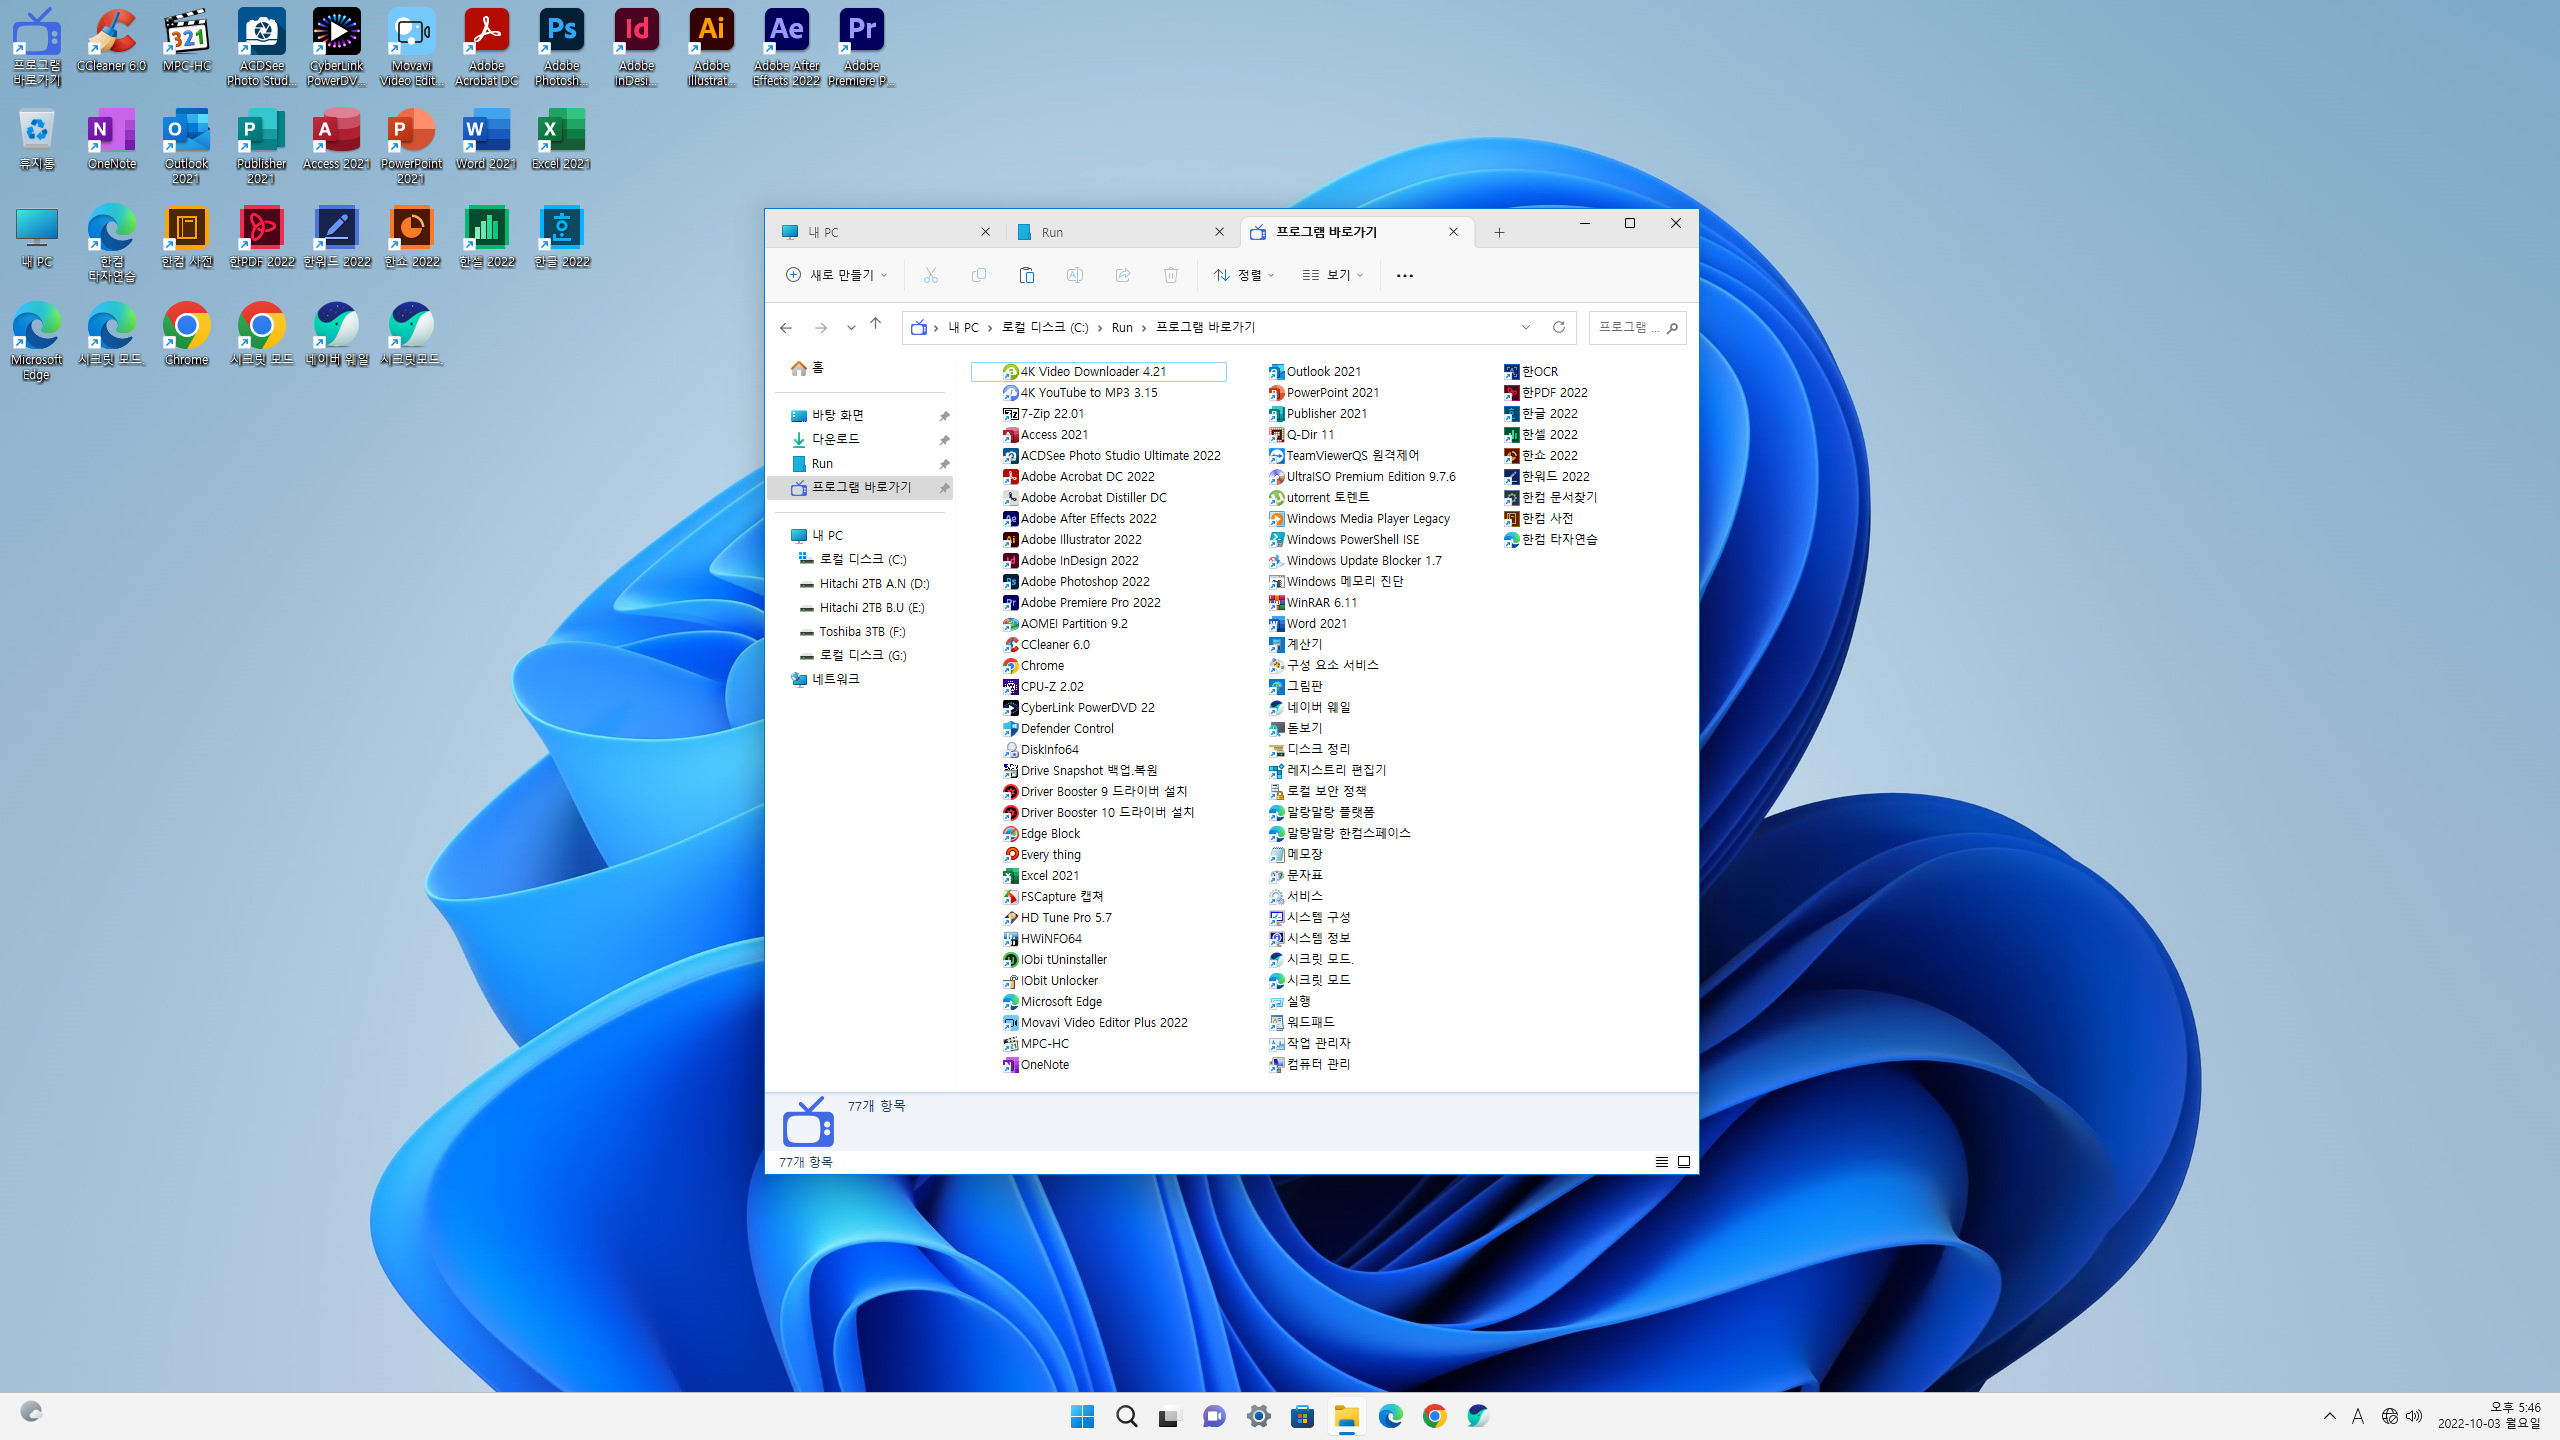Click the Refresh icon in address bar
The height and width of the screenshot is (1440, 2560).
(x=1558, y=327)
